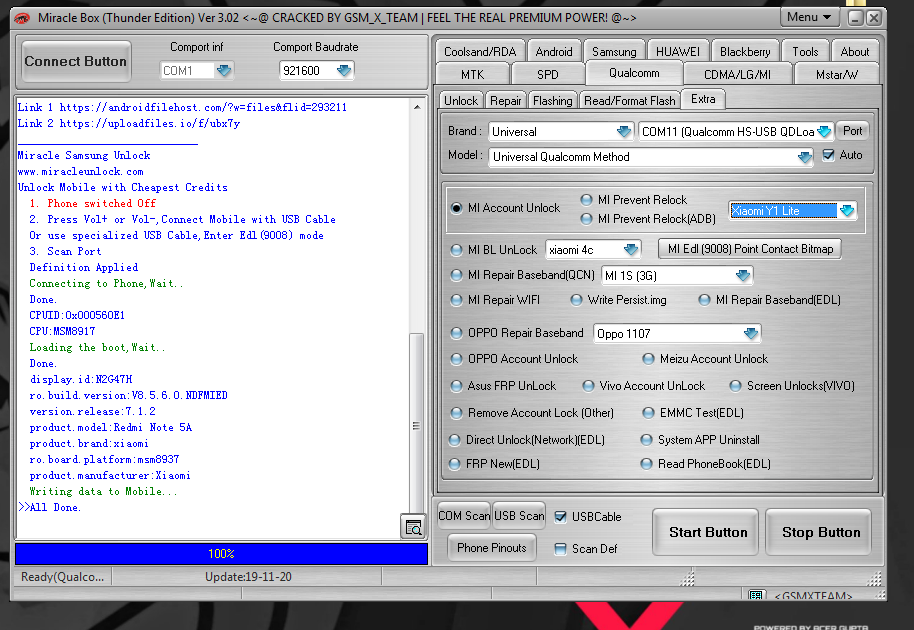Expand the Xiaomi Y1 Lite dropdown
This screenshot has width=914, height=630.
[x=847, y=210]
